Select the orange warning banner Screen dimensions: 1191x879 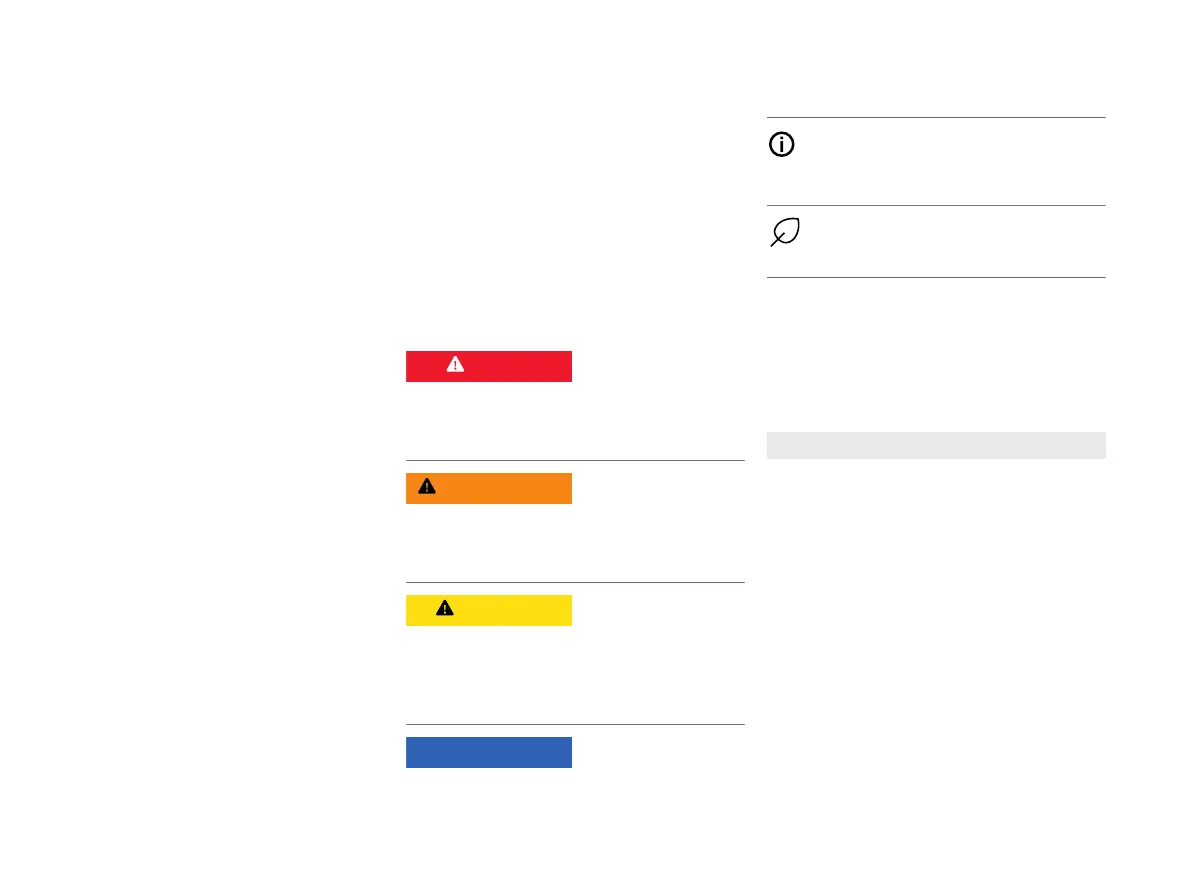[x=488, y=488]
